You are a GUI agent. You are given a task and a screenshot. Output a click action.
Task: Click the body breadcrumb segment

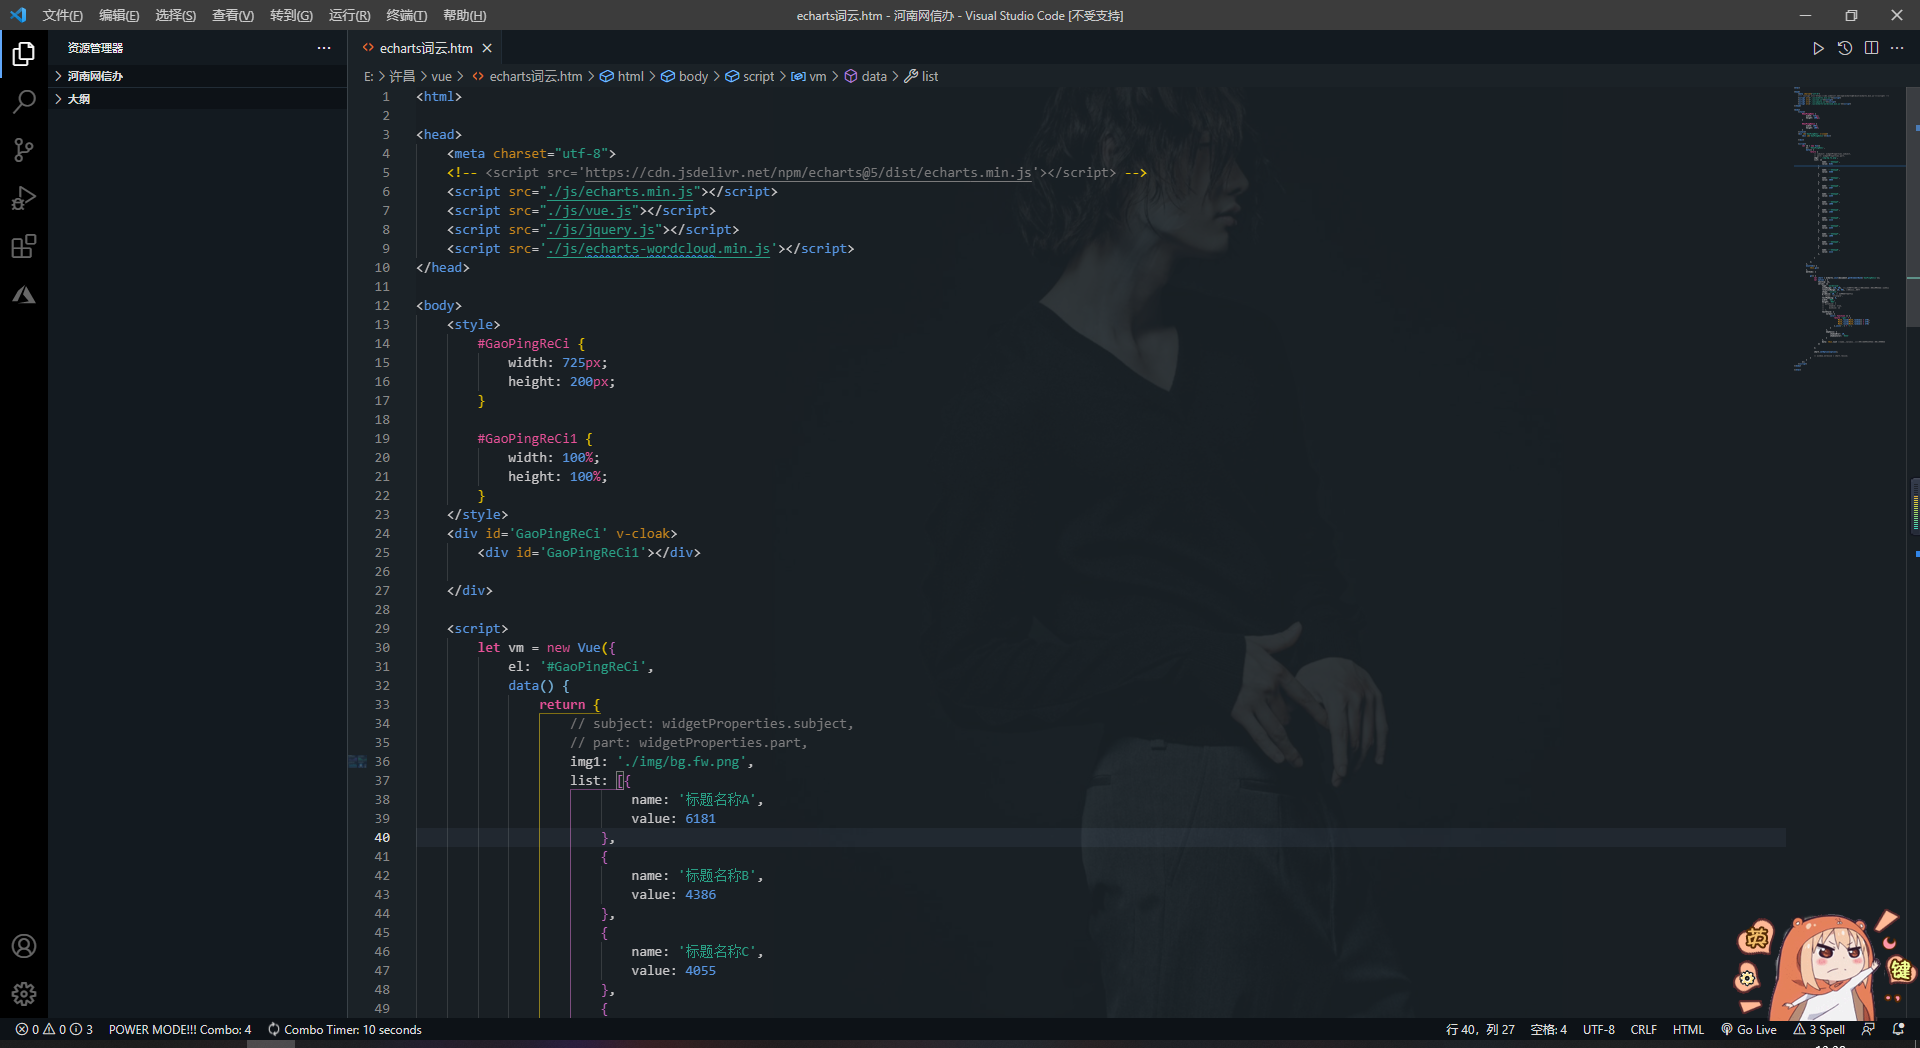(684, 76)
